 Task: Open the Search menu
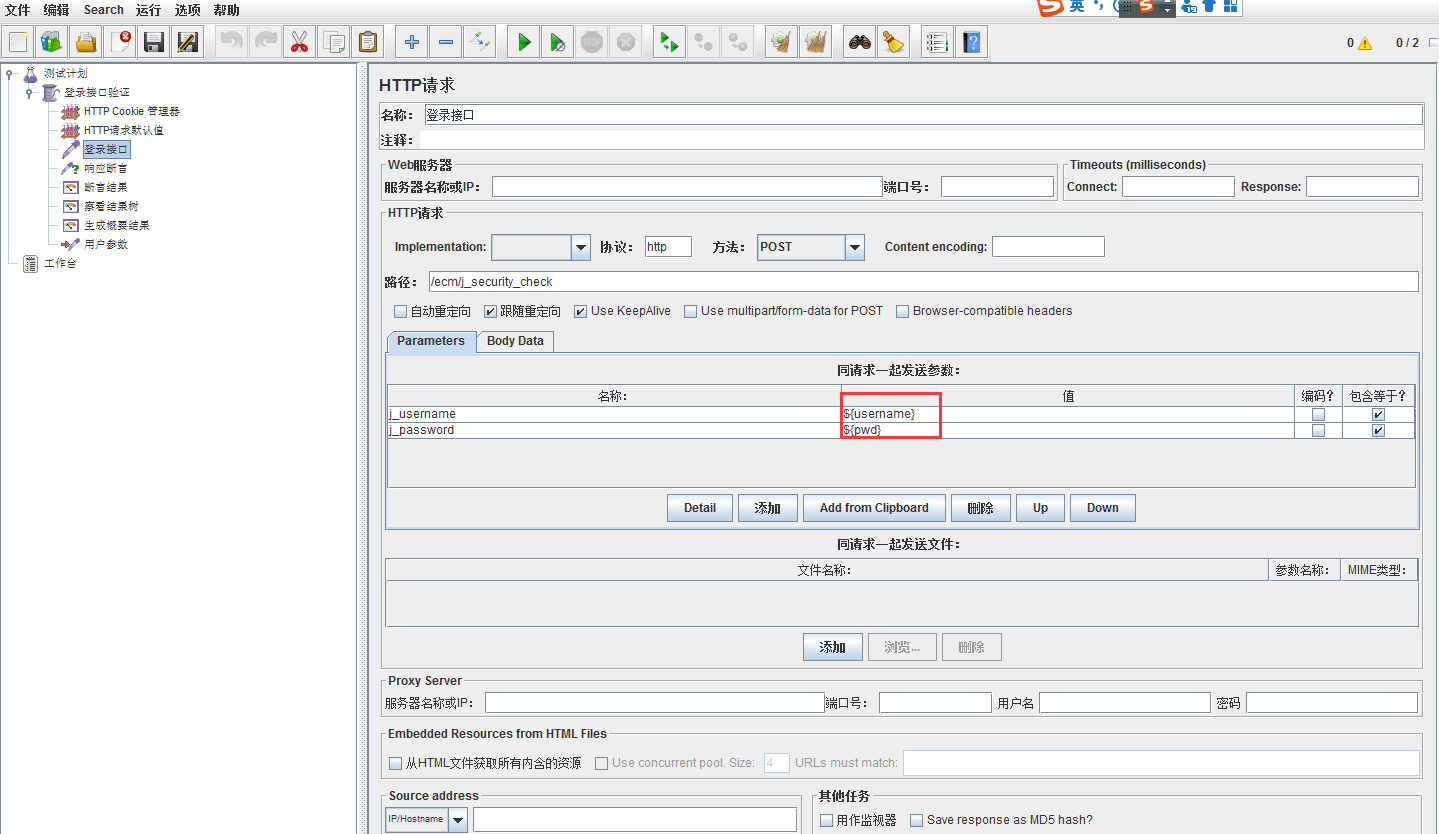click(x=104, y=10)
